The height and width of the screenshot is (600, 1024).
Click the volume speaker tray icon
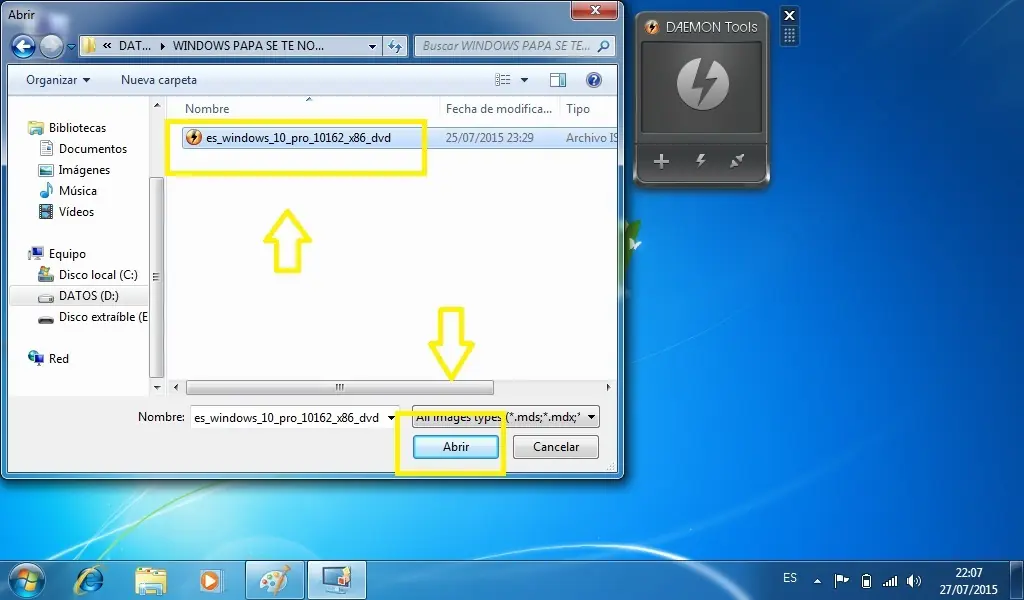click(x=914, y=580)
